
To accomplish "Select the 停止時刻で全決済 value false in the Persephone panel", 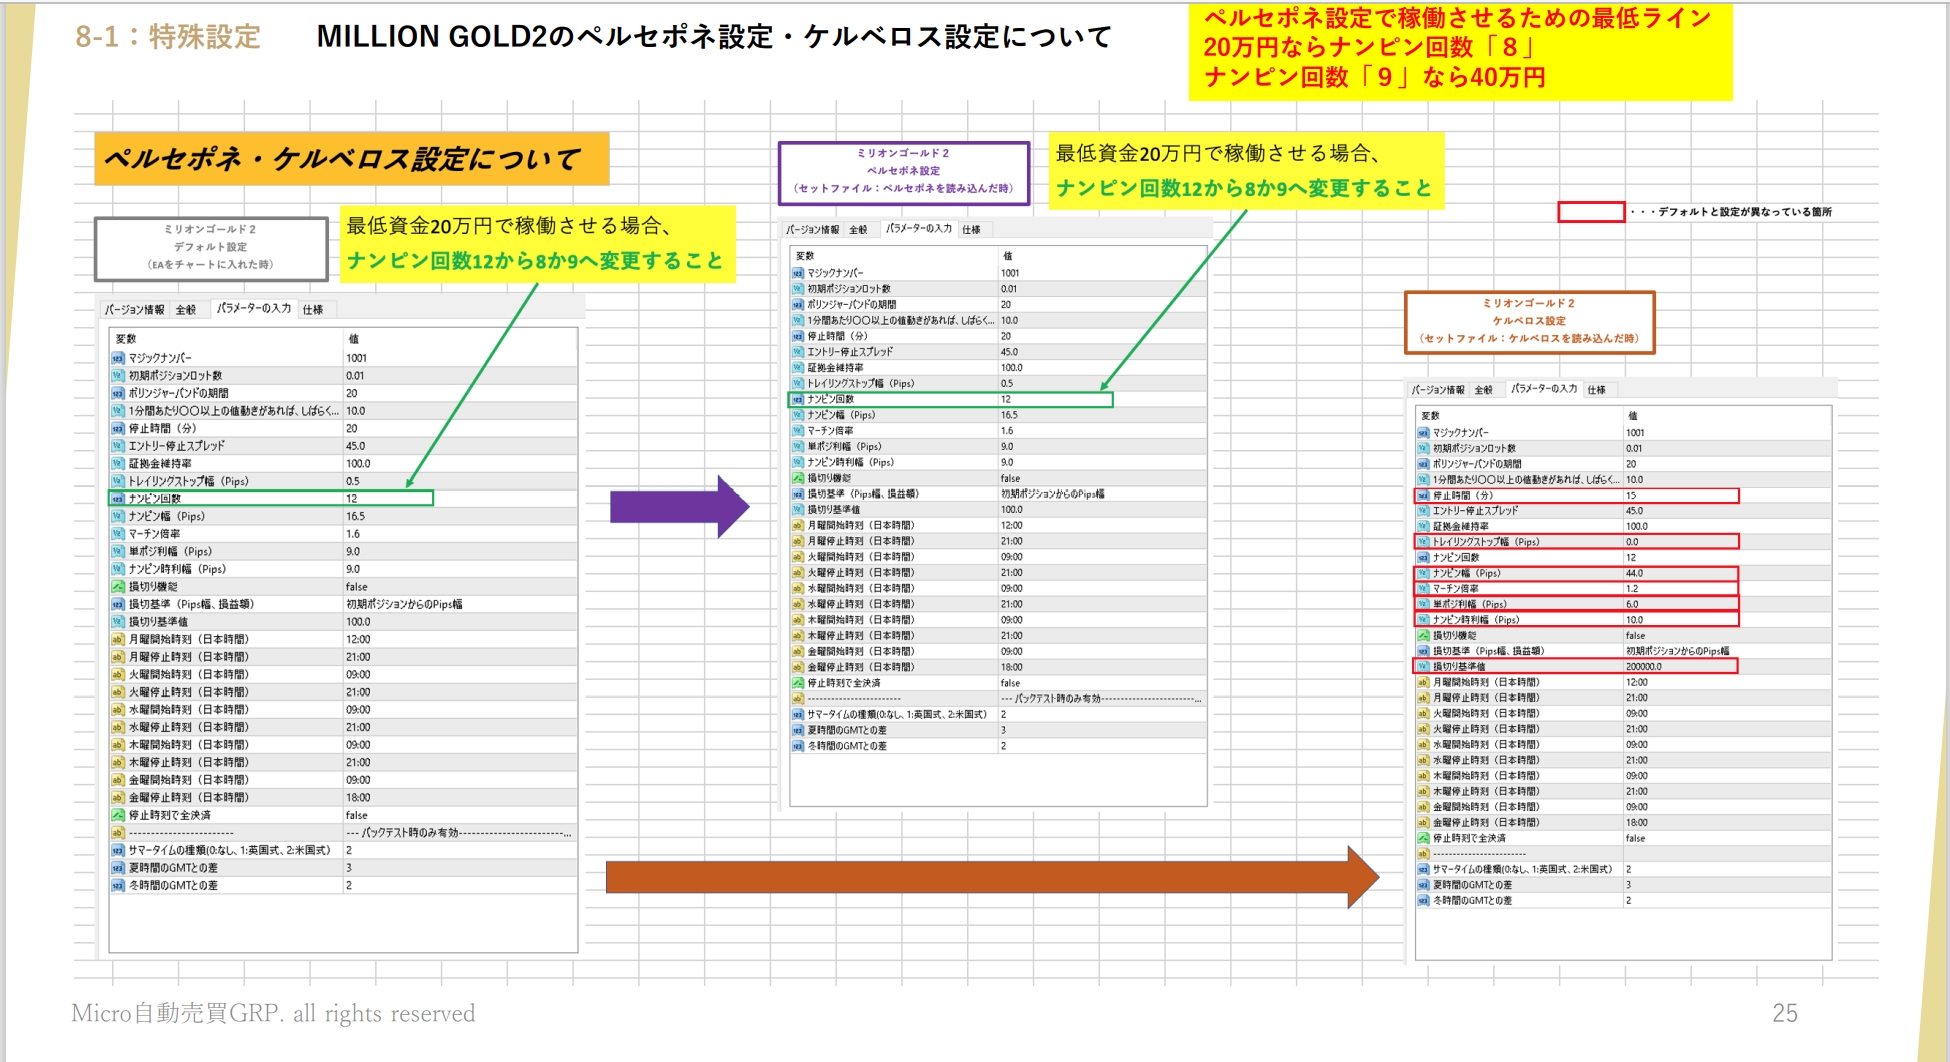I will (1010, 683).
